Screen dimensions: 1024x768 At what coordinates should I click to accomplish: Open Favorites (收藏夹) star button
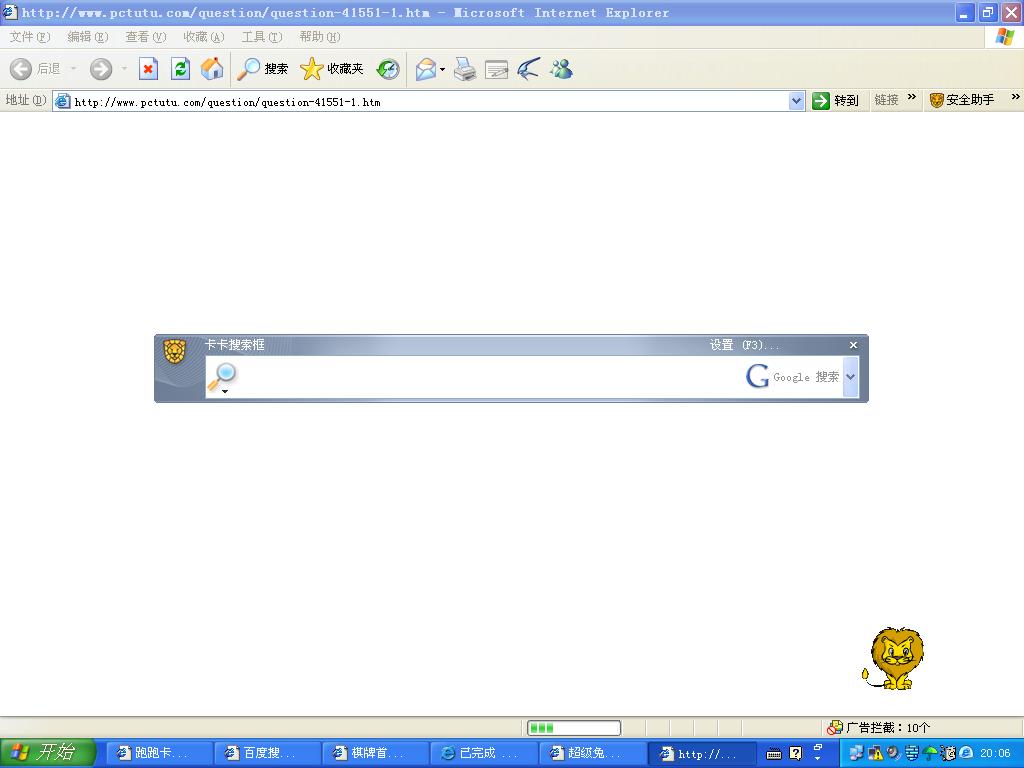331,69
